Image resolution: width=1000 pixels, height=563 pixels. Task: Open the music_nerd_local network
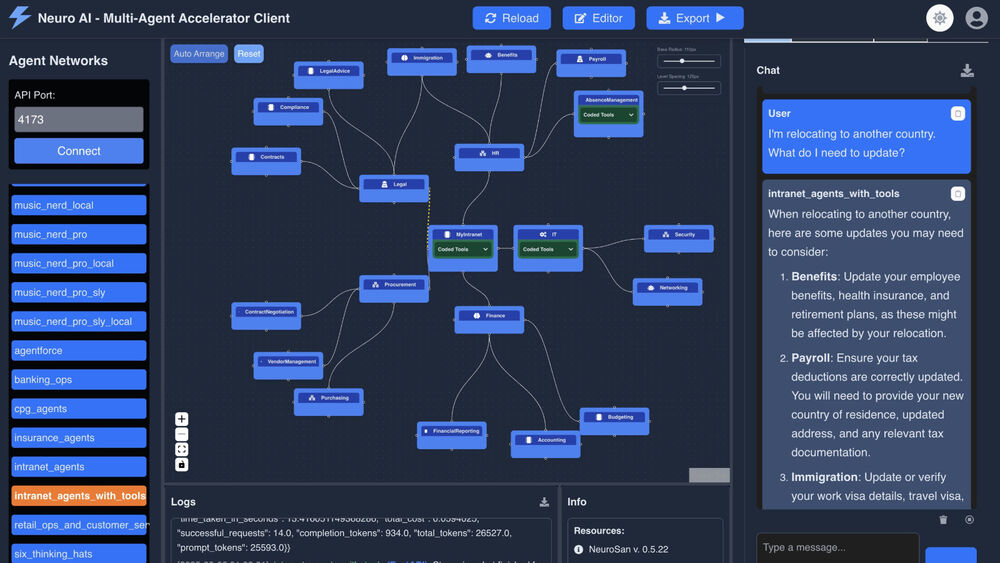point(78,205)
